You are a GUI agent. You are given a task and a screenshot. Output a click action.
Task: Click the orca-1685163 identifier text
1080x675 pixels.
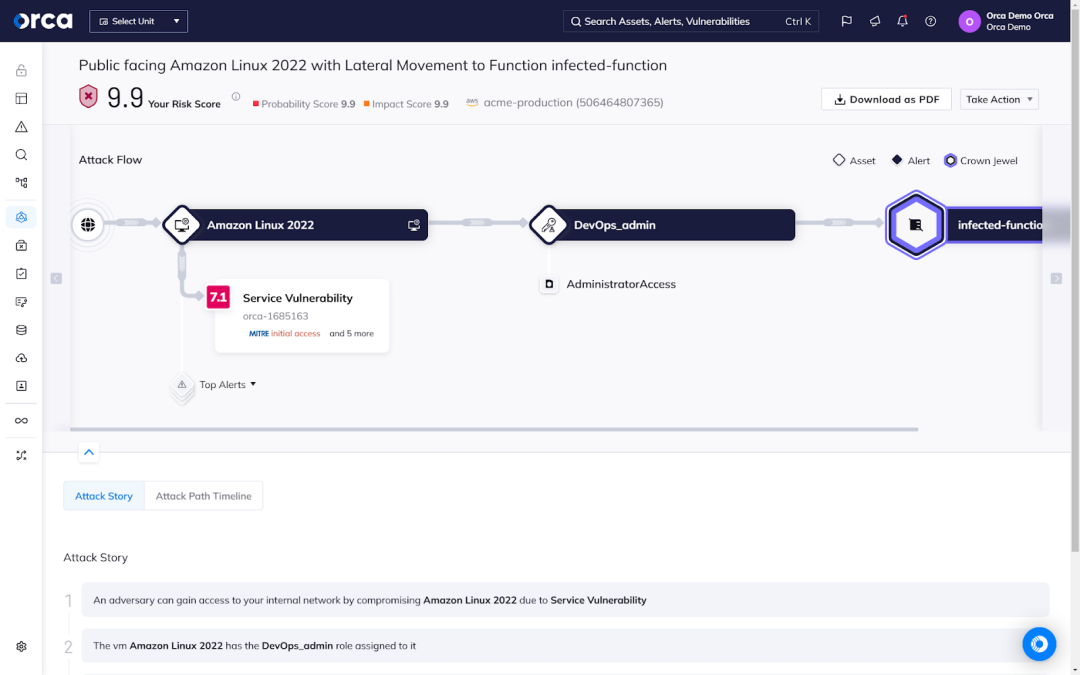point(276,316)
